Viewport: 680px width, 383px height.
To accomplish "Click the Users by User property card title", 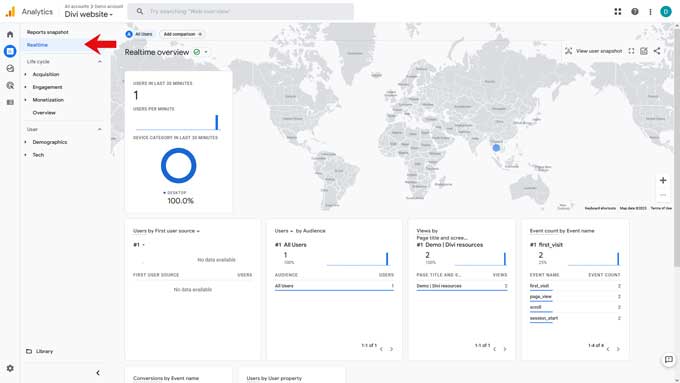I will click(274, 378).
